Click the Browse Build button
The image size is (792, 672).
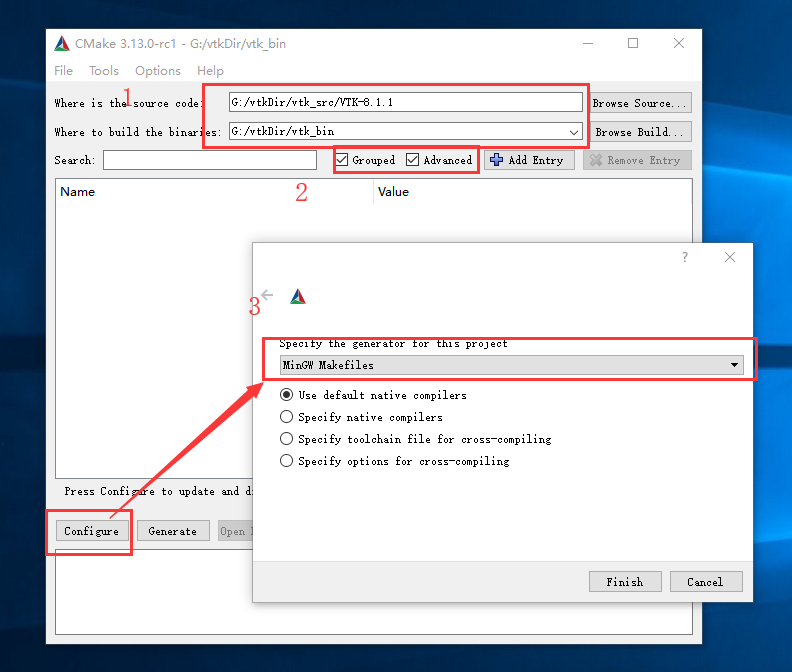tap(640, 132)
